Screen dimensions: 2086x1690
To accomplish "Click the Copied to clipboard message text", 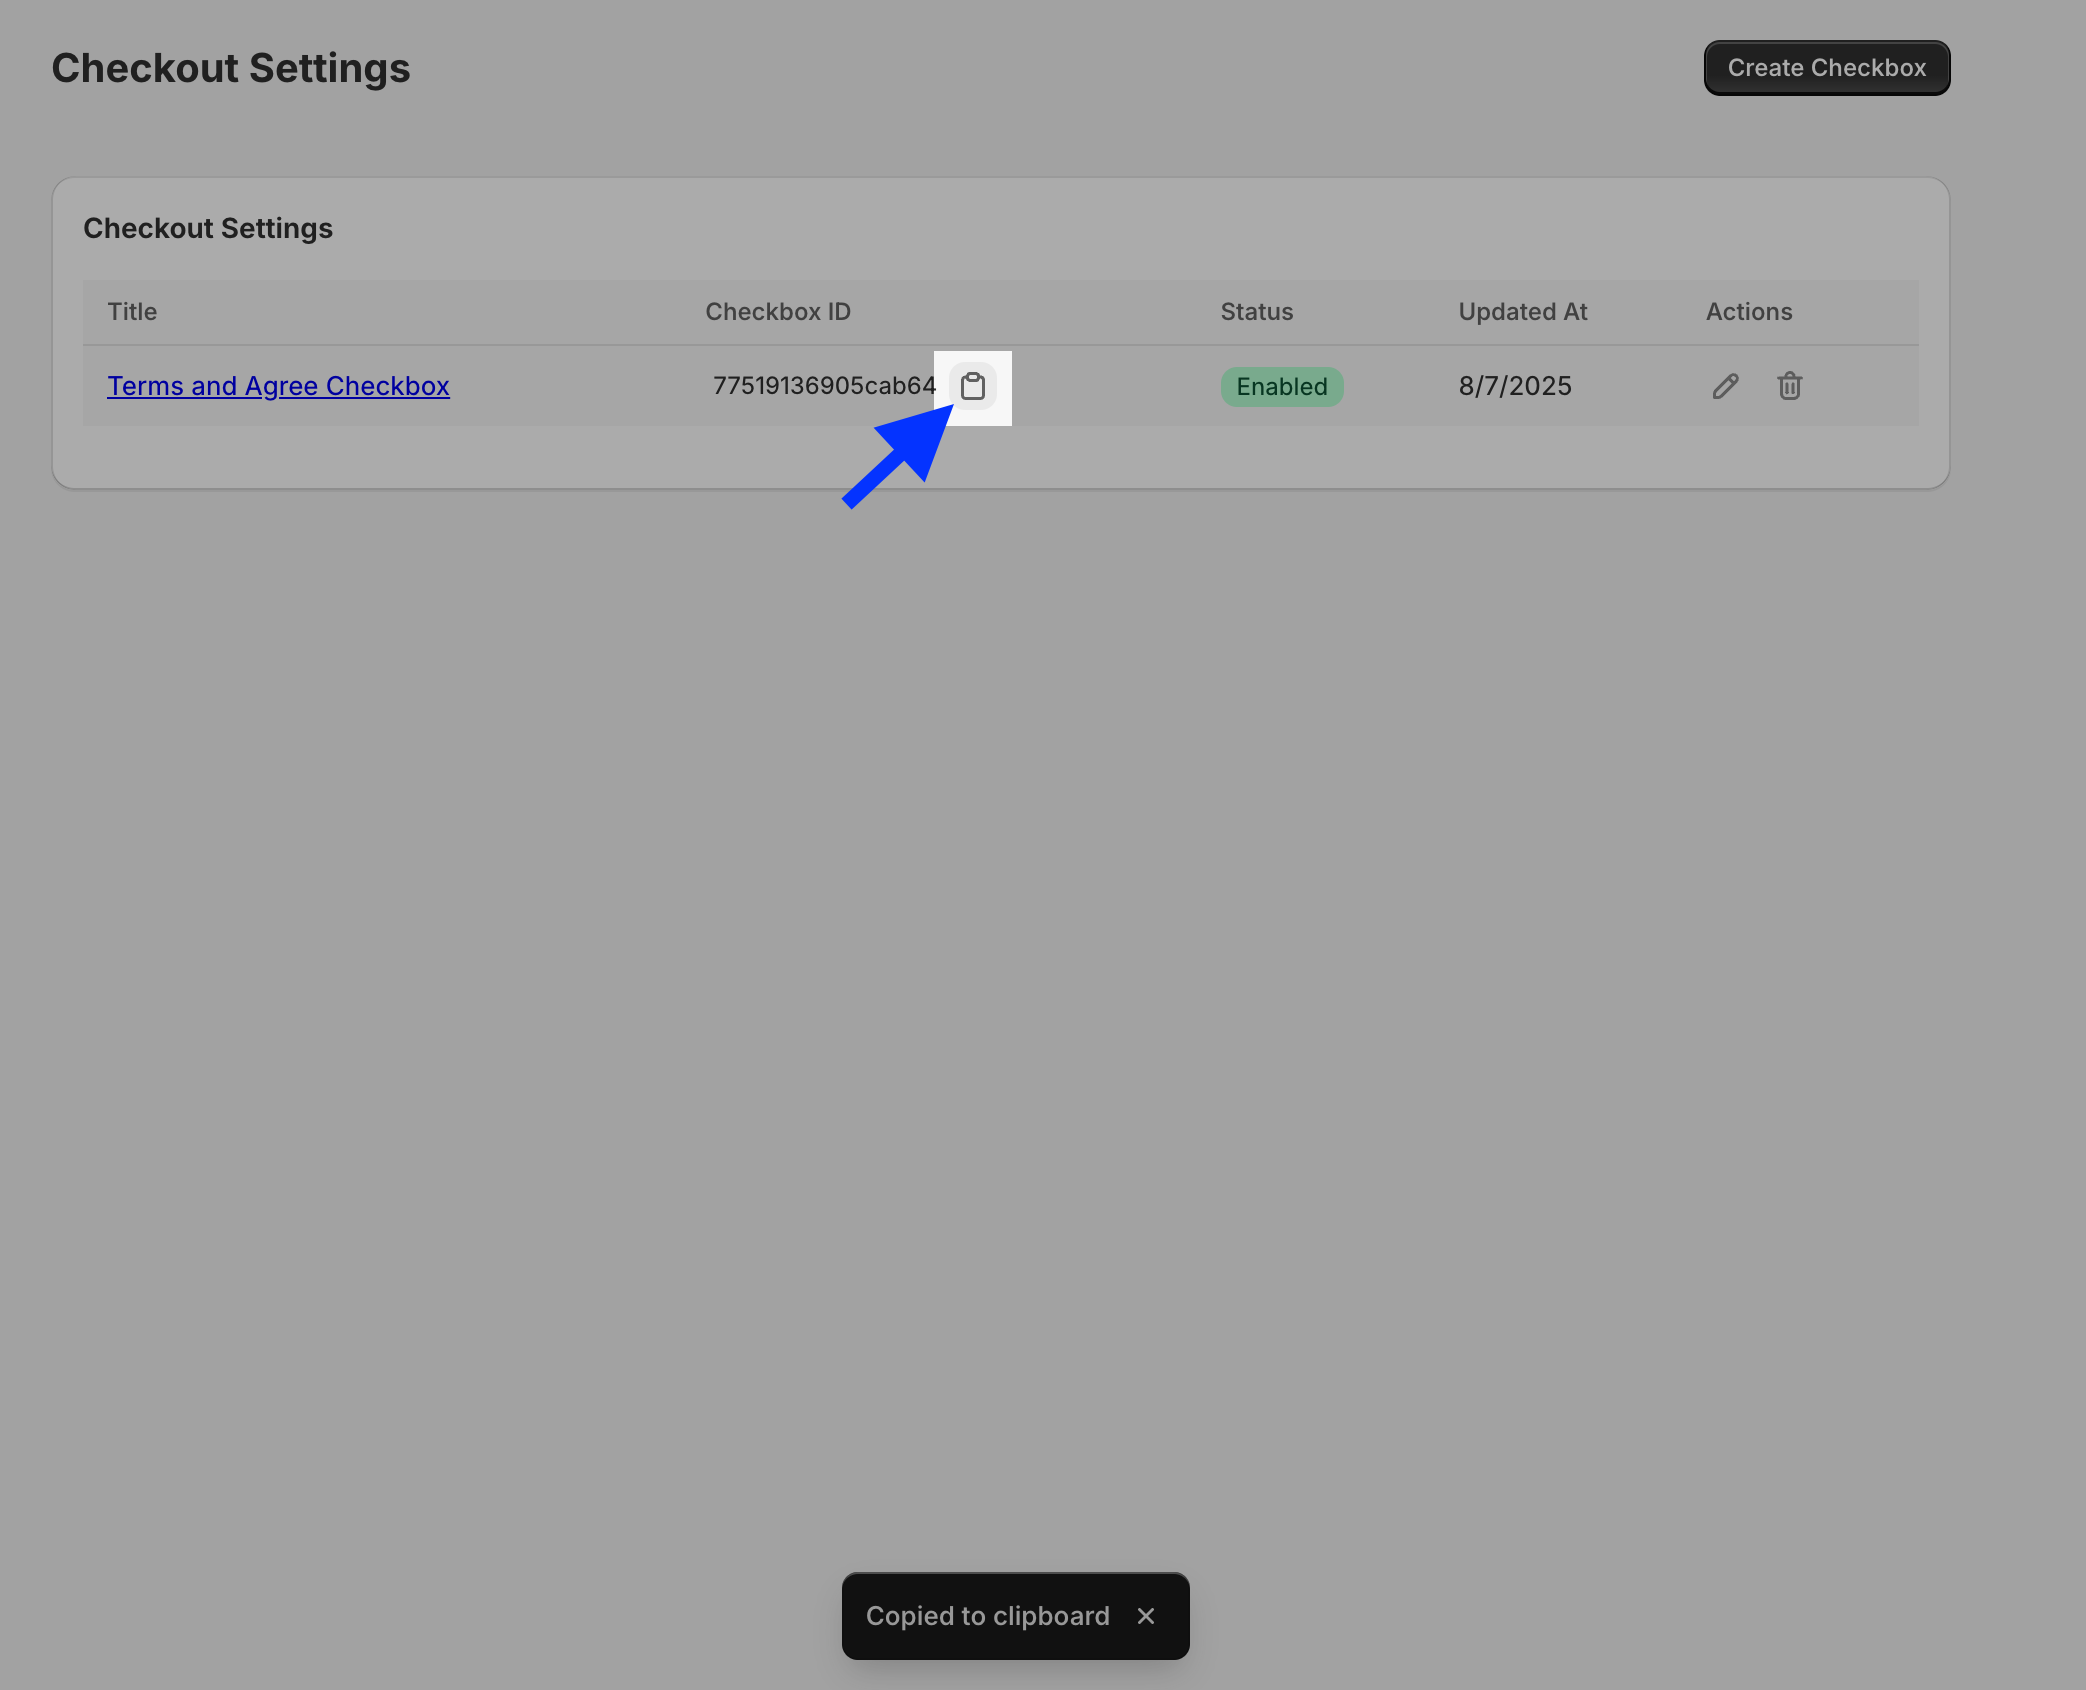I will [x=987, y=1616].
